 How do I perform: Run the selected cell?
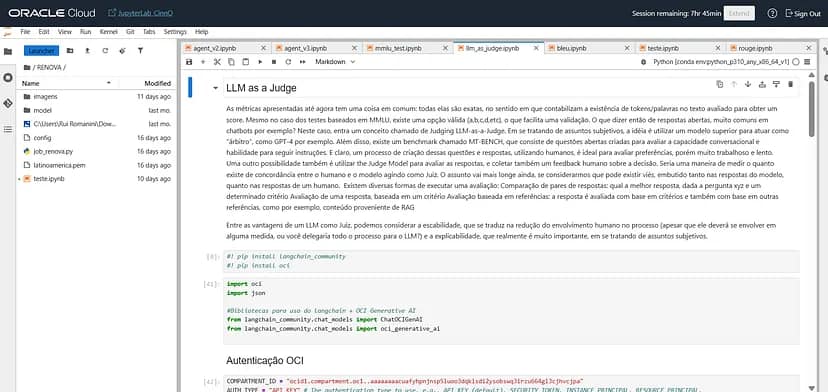pos(260,62)
